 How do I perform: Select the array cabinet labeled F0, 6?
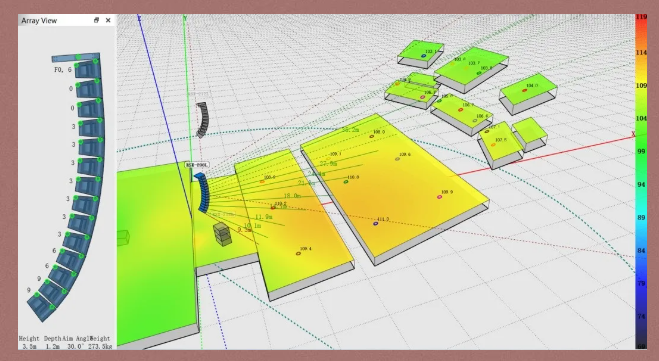click(87, 69)
